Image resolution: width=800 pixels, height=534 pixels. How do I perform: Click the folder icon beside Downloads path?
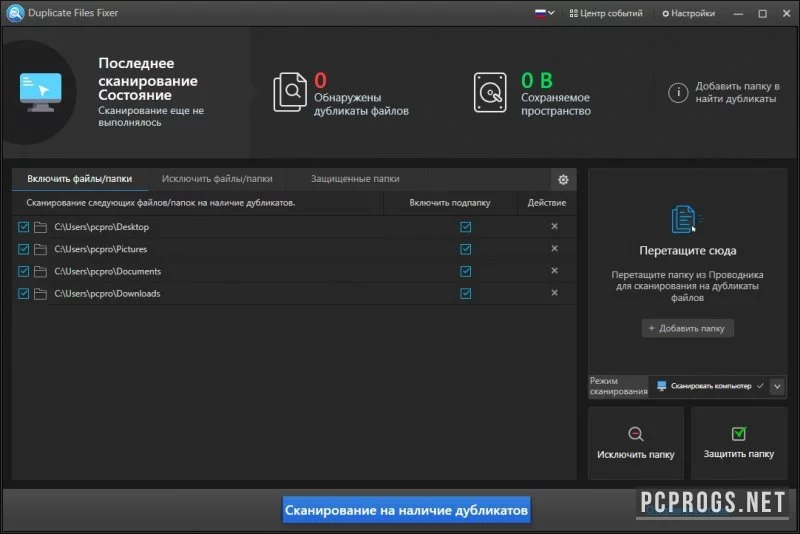[40, 294]
